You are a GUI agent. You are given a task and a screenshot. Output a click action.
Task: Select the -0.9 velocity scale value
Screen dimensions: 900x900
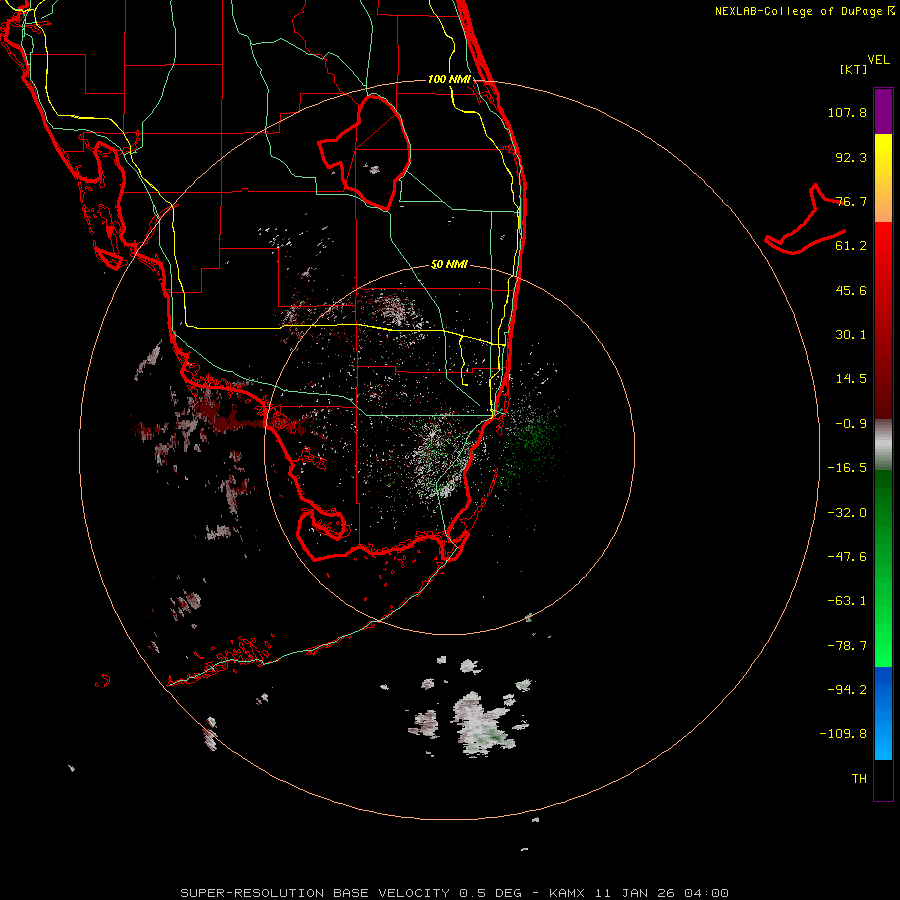(x=851, y=424)
